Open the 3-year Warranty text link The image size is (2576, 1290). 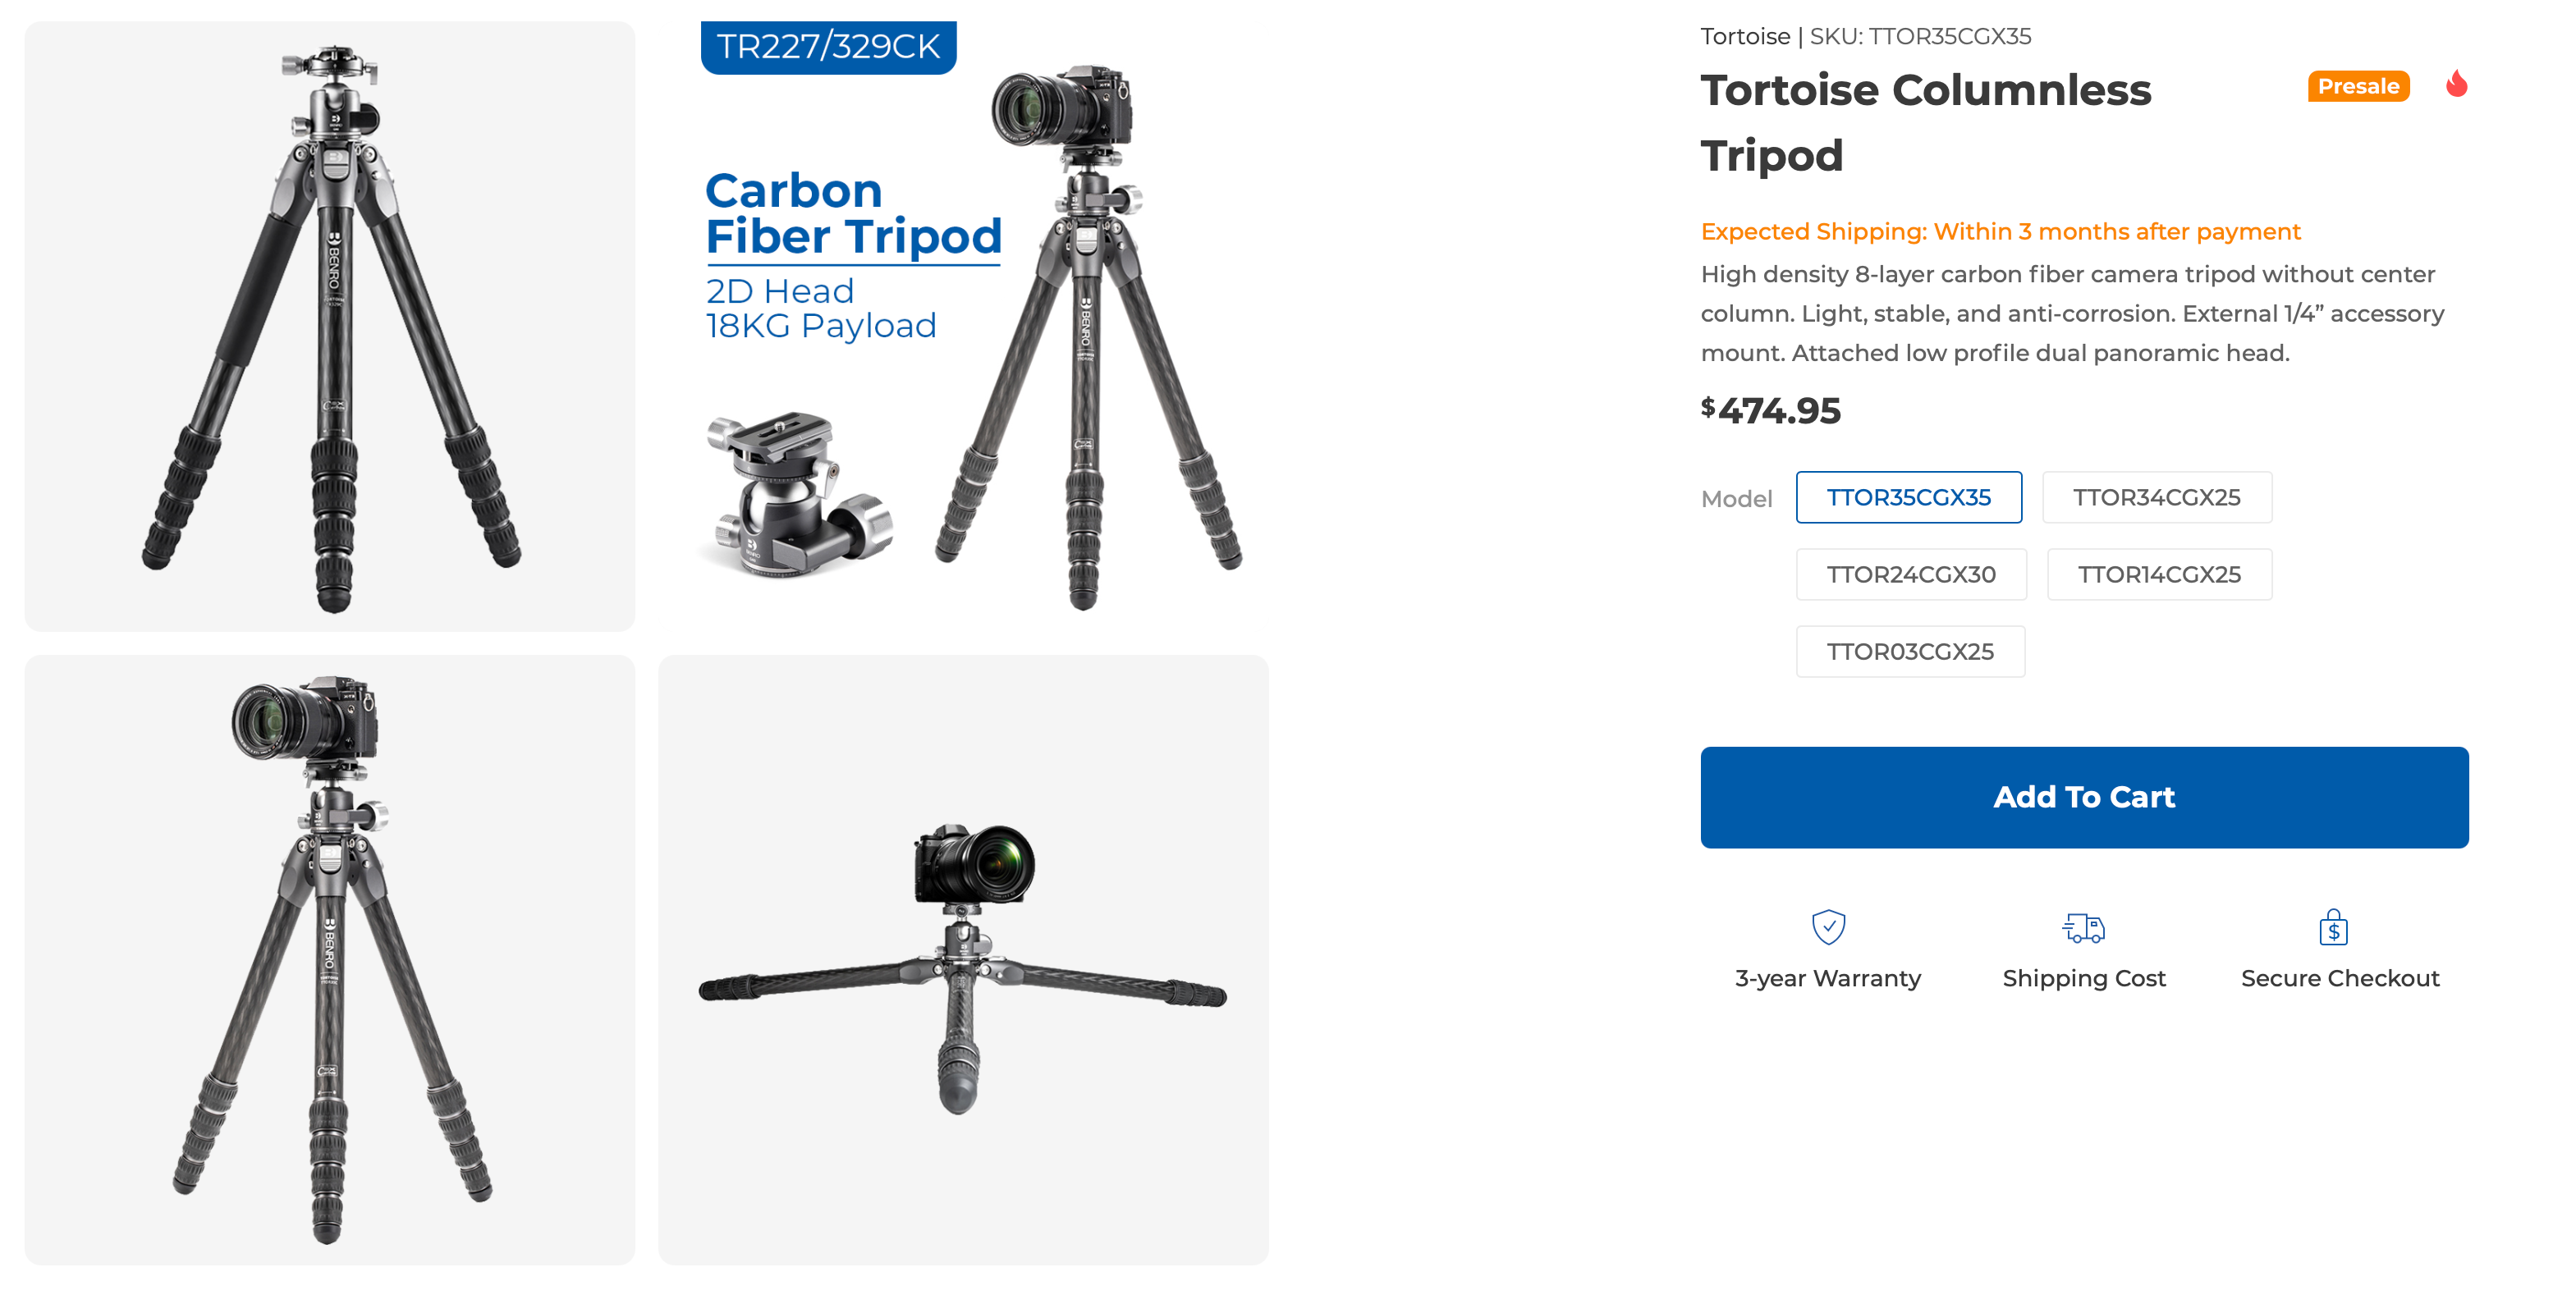click(x=1827, y=978)
